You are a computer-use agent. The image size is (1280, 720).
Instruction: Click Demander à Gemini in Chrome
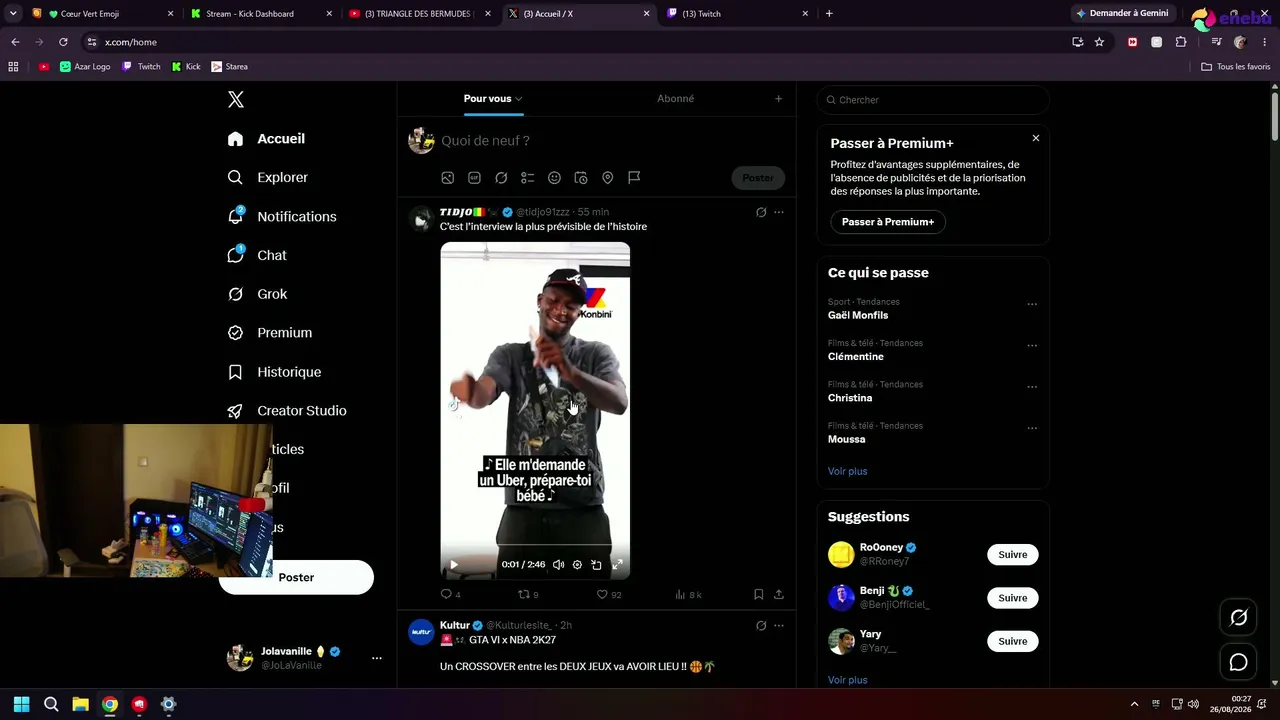click(1122, 14)
